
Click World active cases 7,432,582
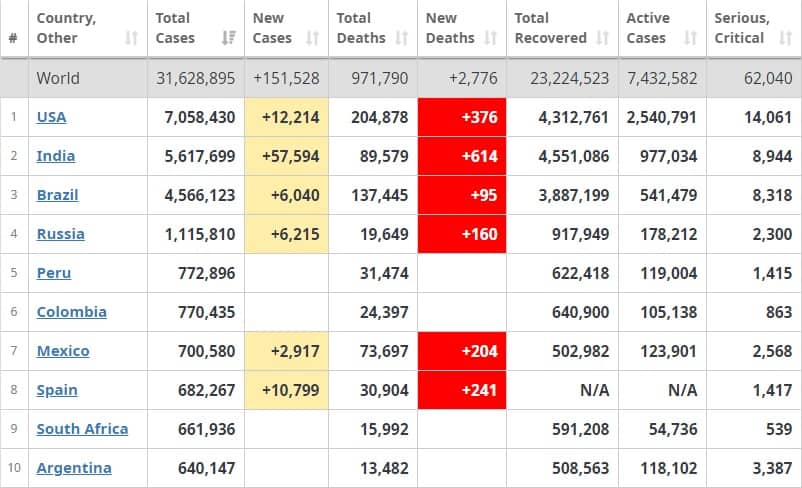[x=662, y=78]
